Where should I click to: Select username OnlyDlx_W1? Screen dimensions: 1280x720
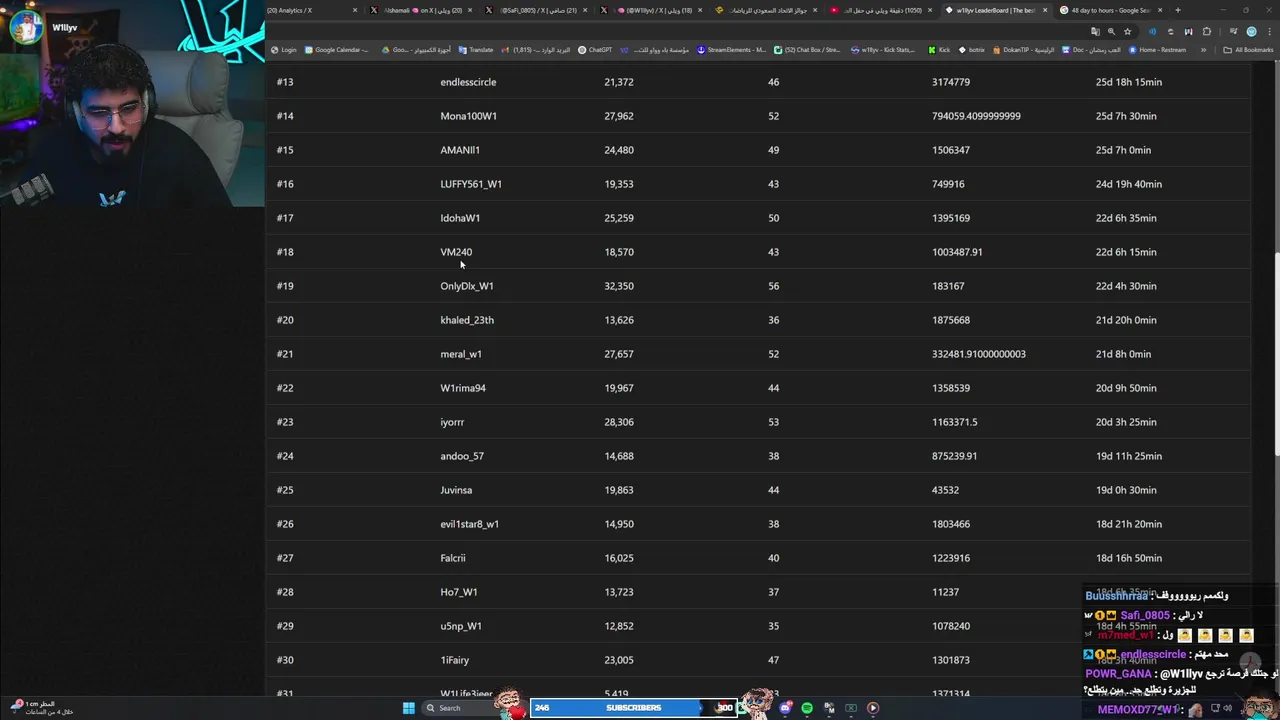point(467,286)
